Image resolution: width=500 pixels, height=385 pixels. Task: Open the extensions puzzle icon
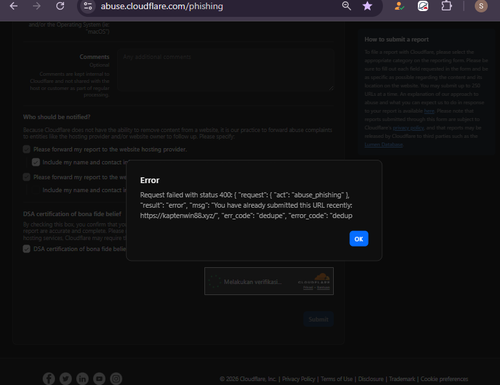click(x=446, y=6)
